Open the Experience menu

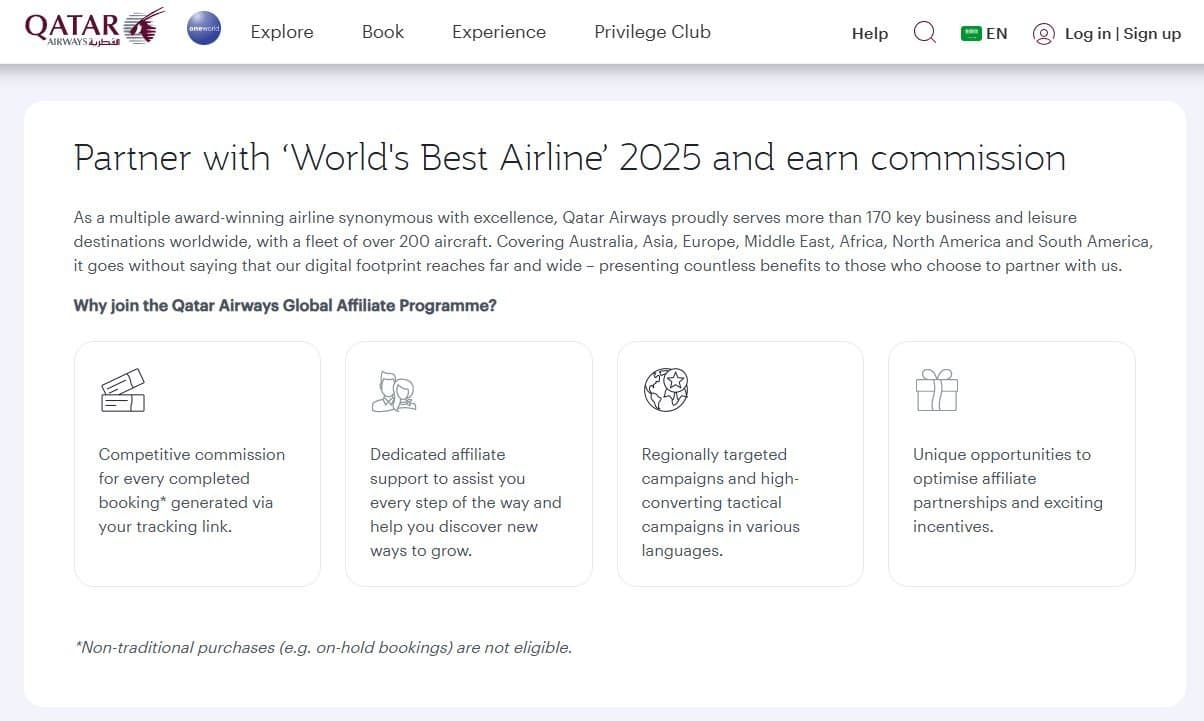[499, 32]
